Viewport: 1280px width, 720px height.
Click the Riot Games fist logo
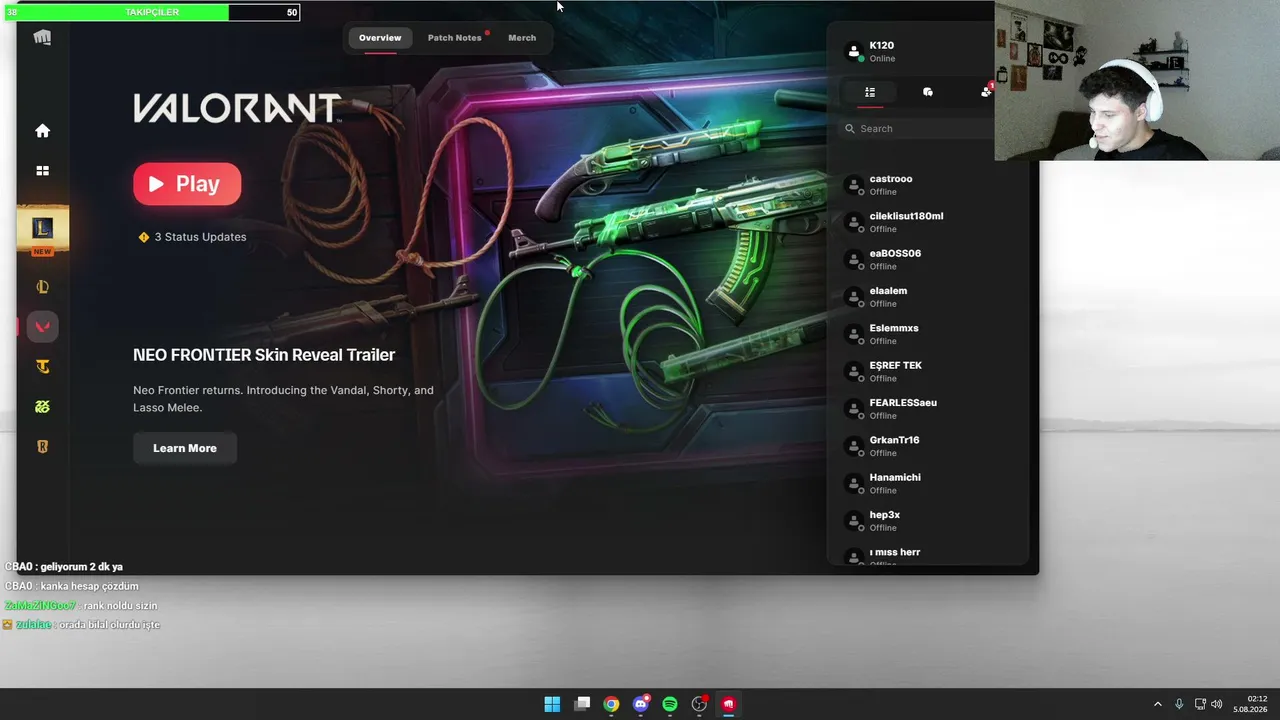pos(42,38)
